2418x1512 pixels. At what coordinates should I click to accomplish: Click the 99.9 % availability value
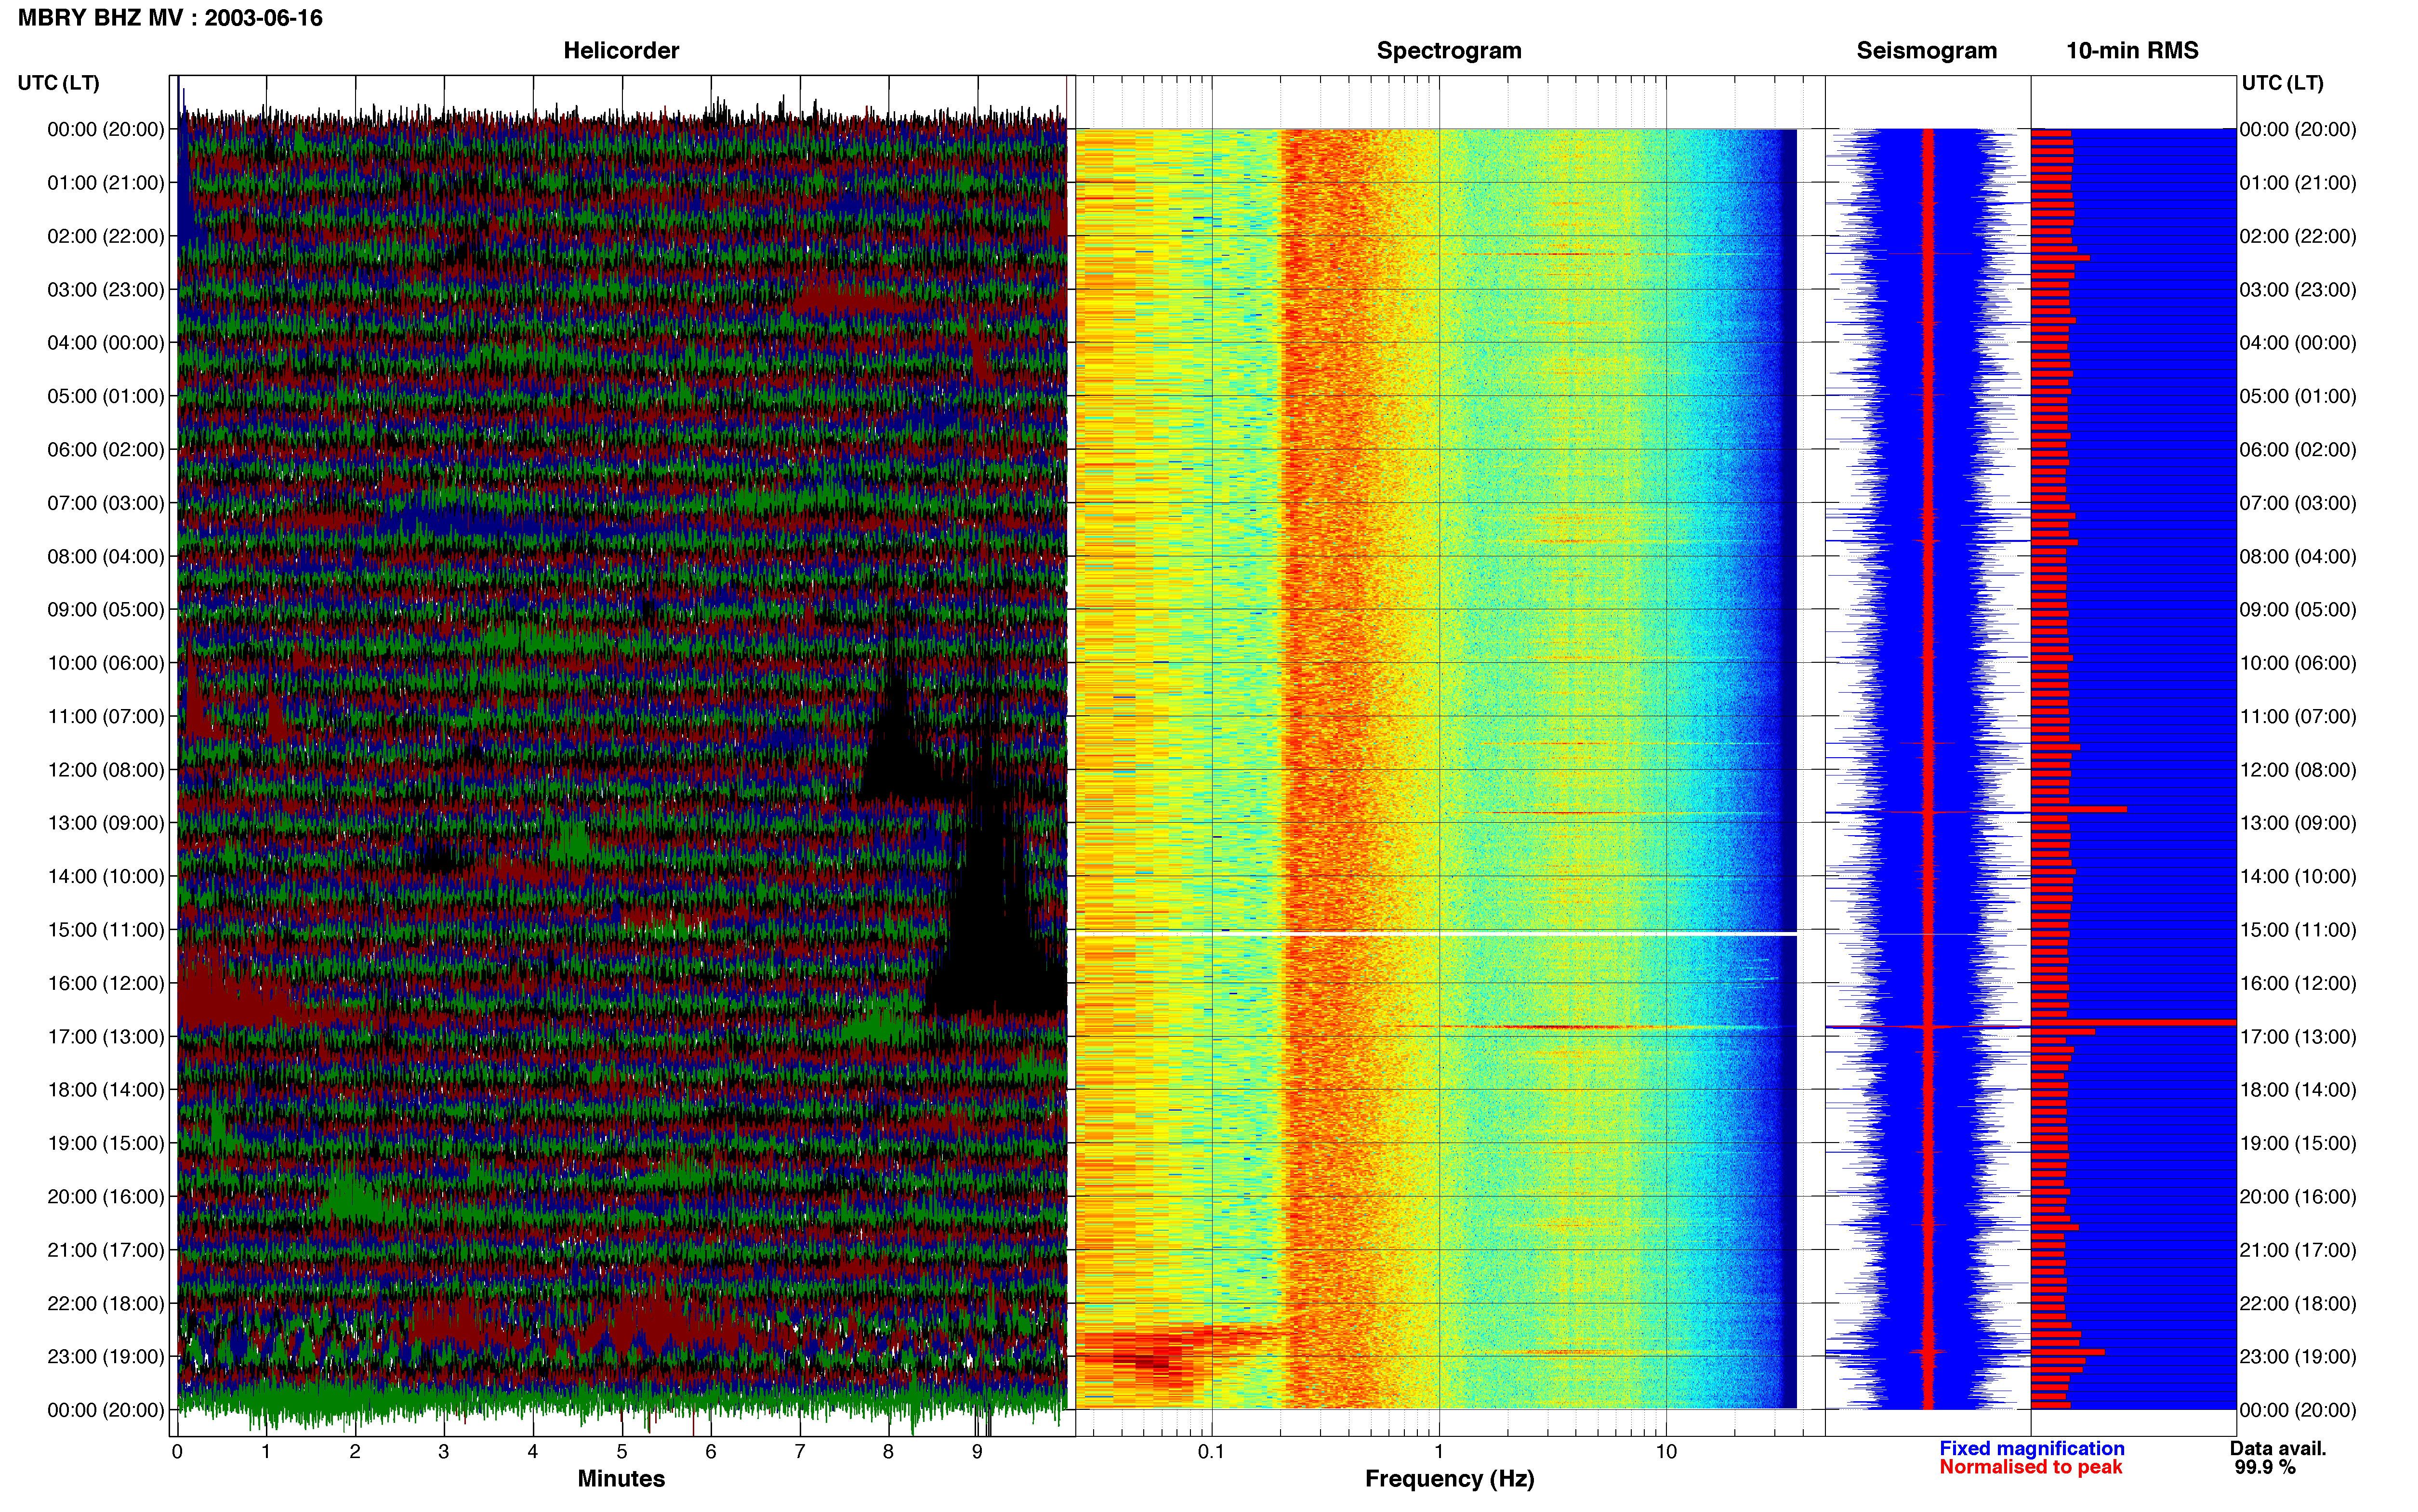[2265, 1467]
